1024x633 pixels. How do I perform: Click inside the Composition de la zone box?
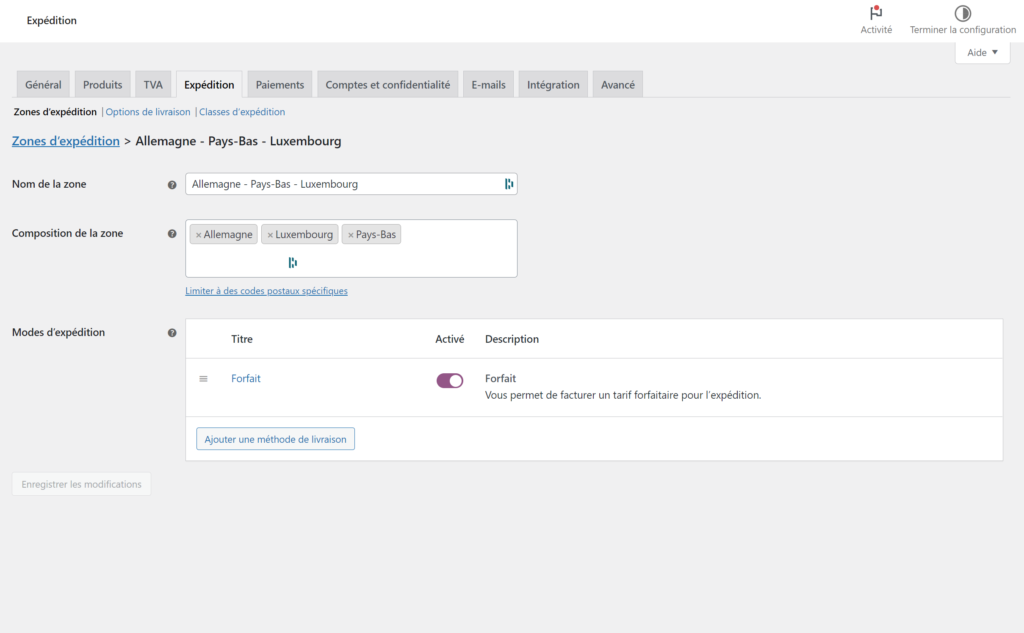(x=351, y=248)
